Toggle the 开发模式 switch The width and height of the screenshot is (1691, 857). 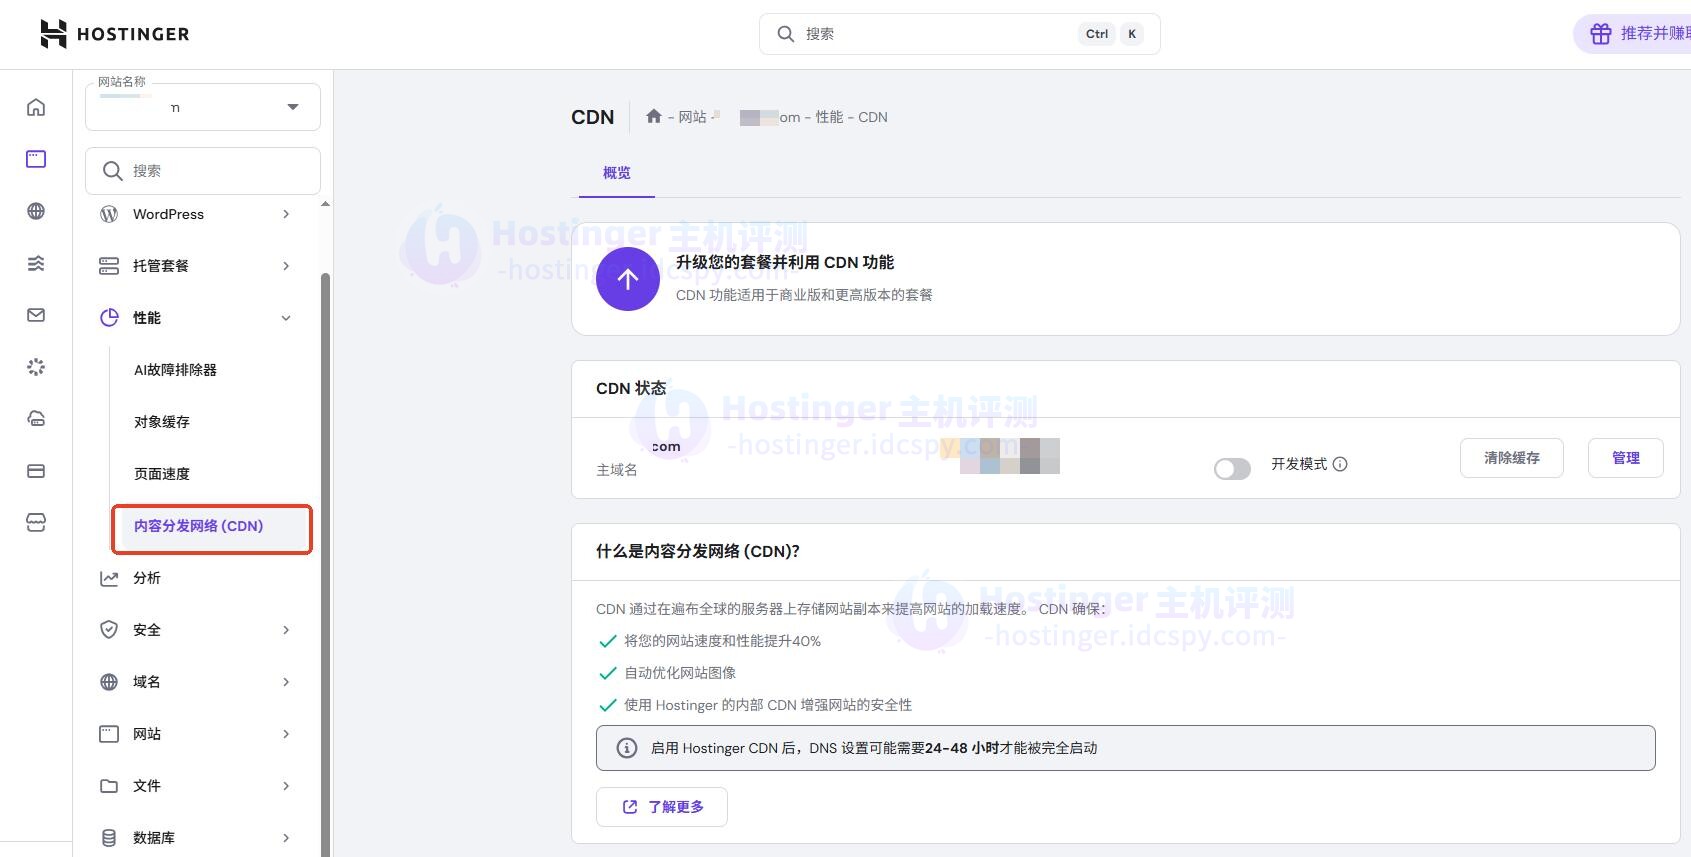[1232, 469]
